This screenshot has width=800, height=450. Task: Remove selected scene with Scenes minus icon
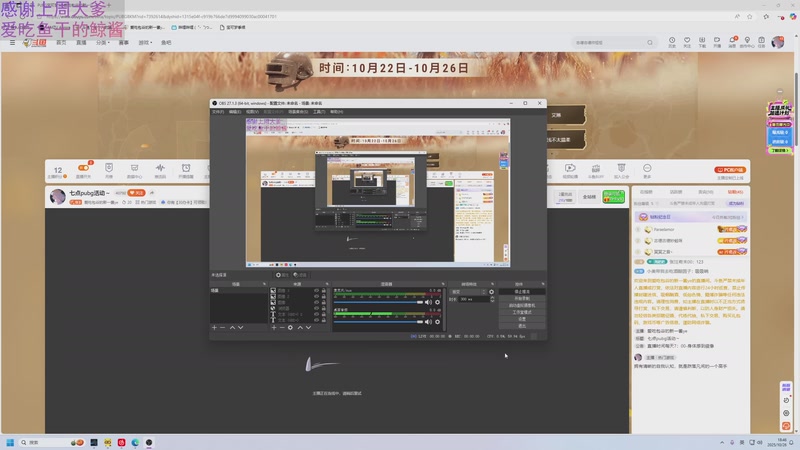222,328
